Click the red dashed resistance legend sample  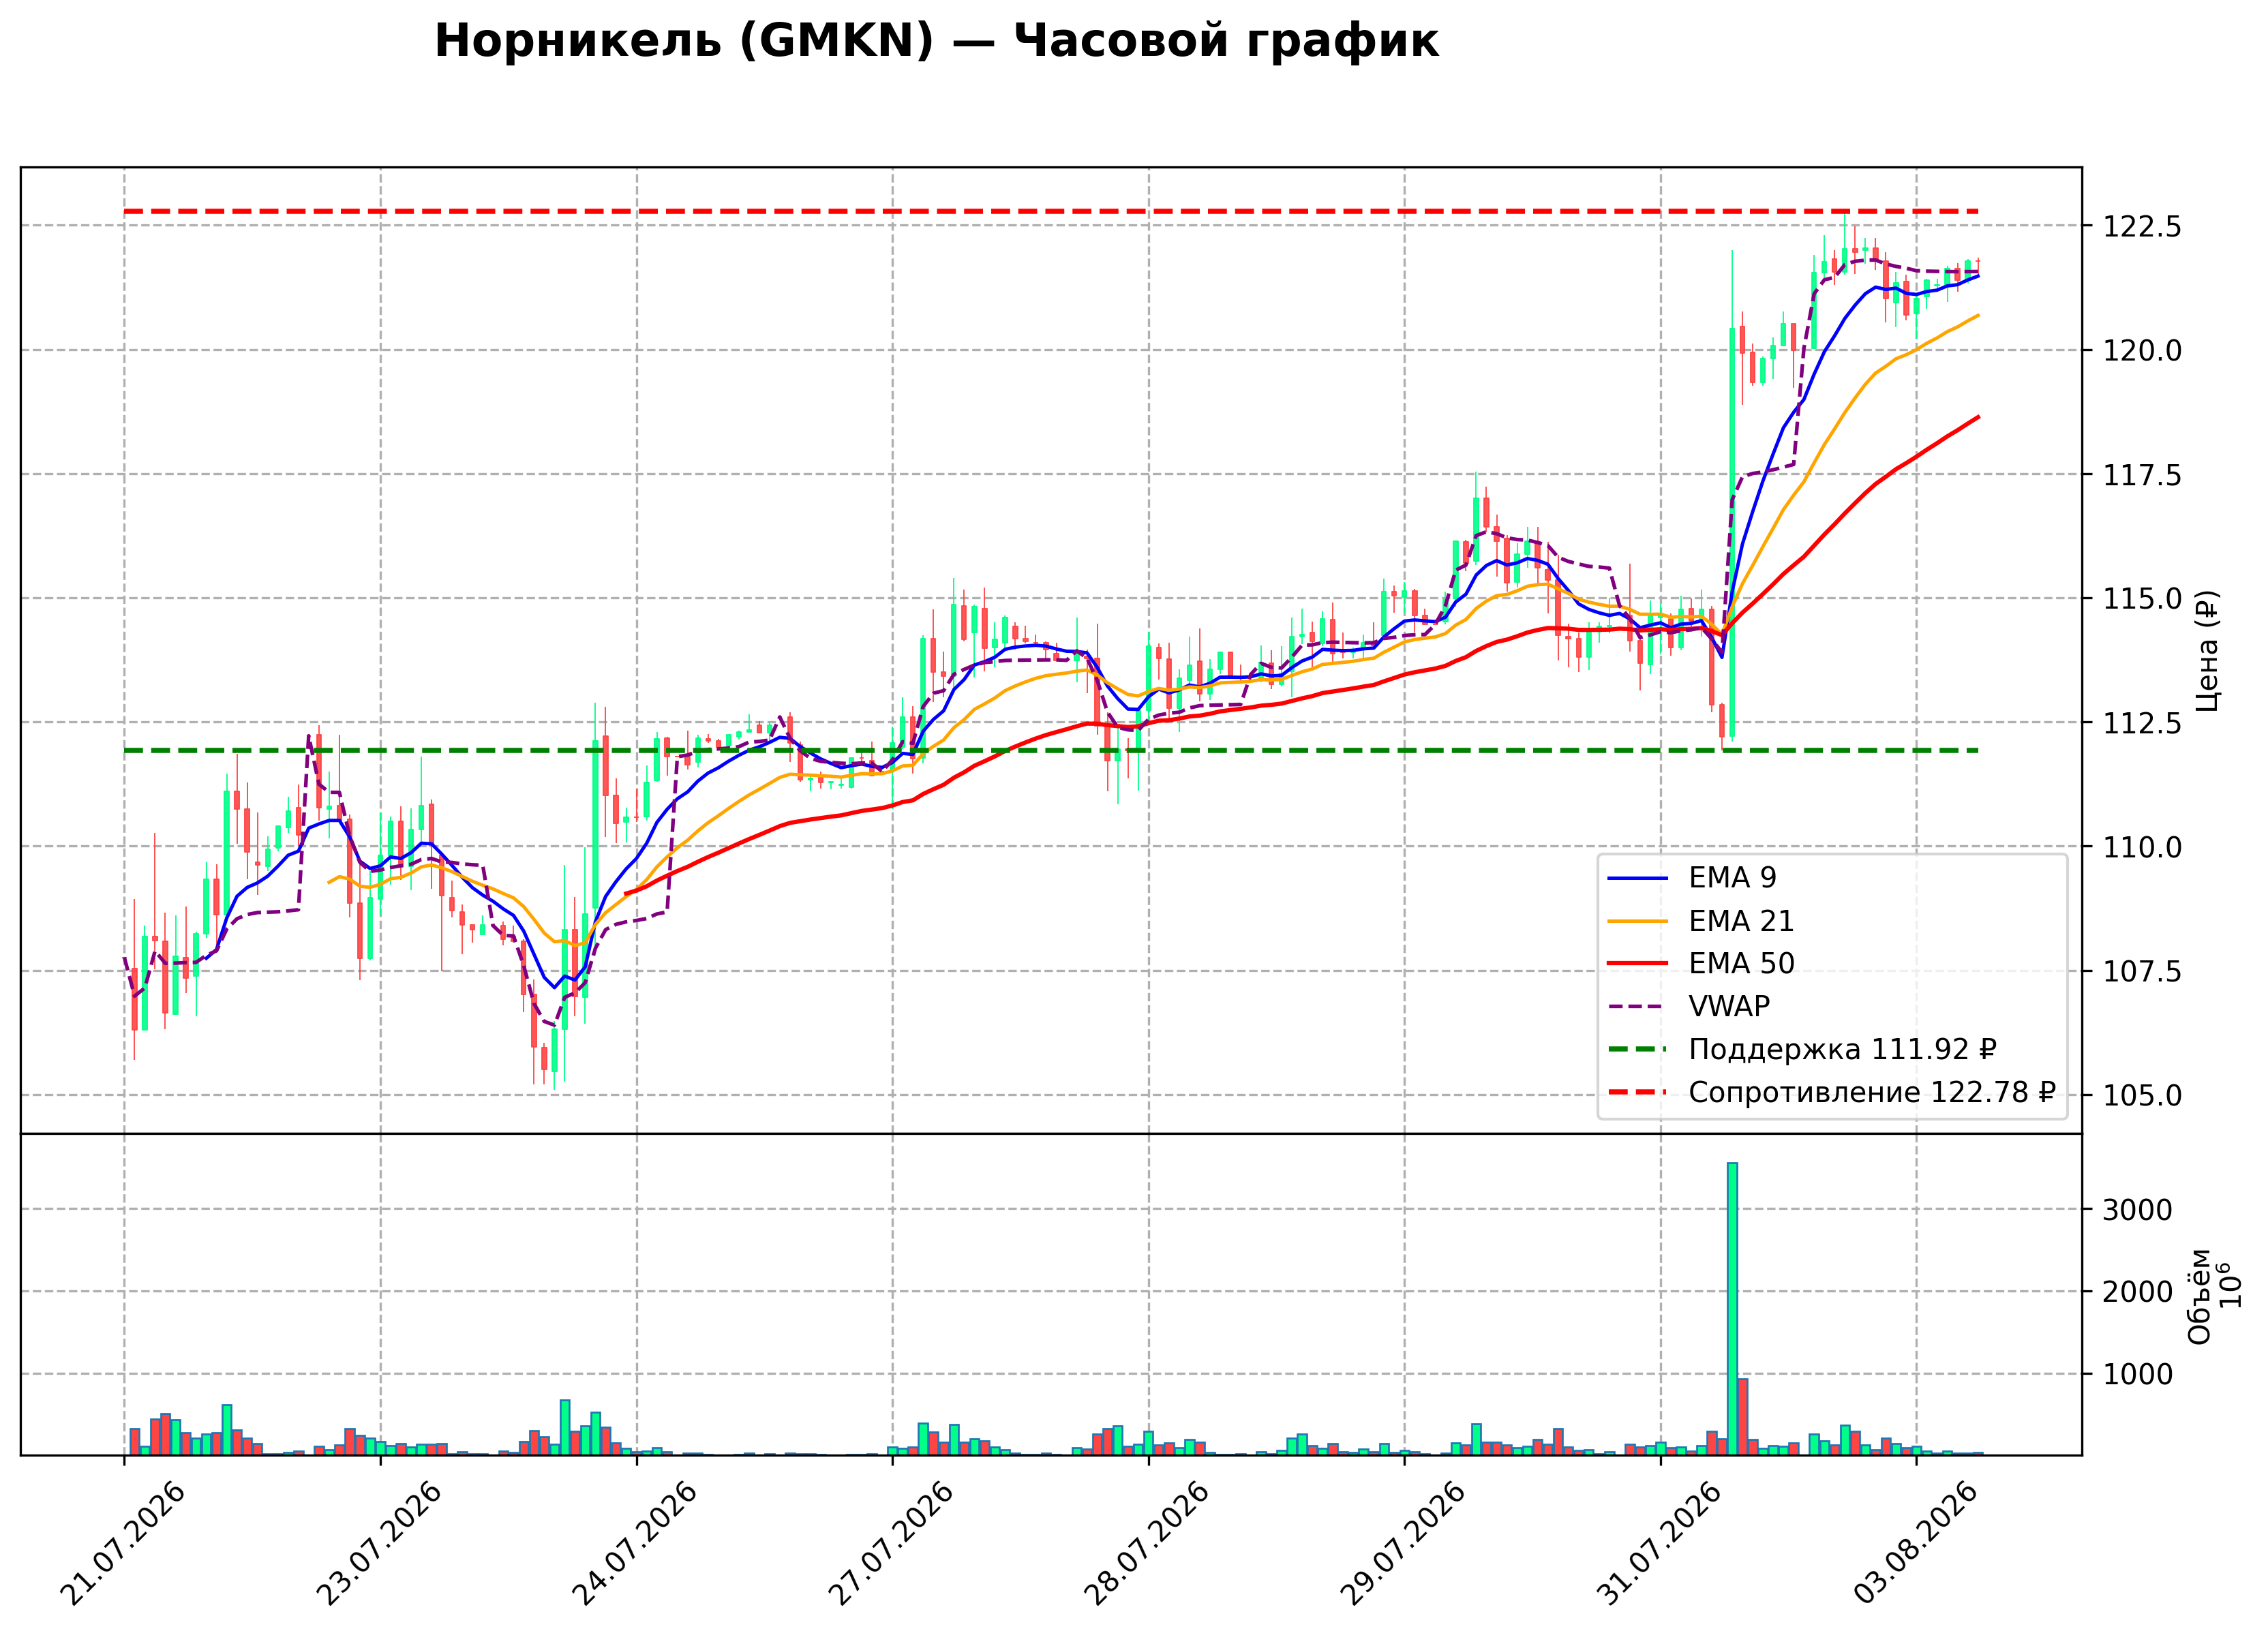pyautogui.click(x=1638, y=1093)
